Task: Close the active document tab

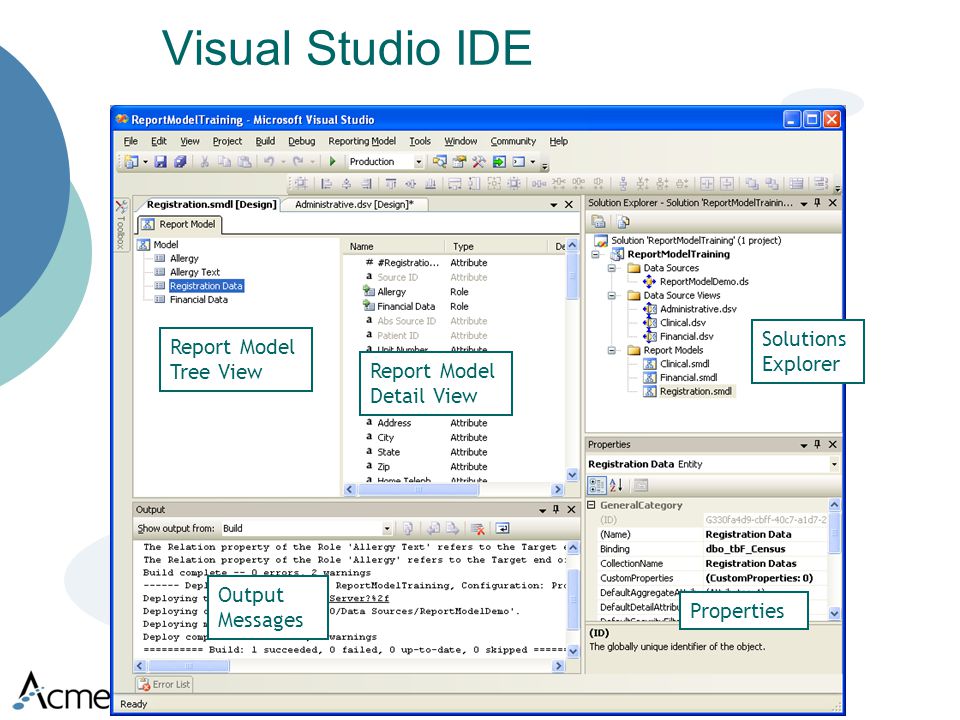Action: [x=569, y=204]
